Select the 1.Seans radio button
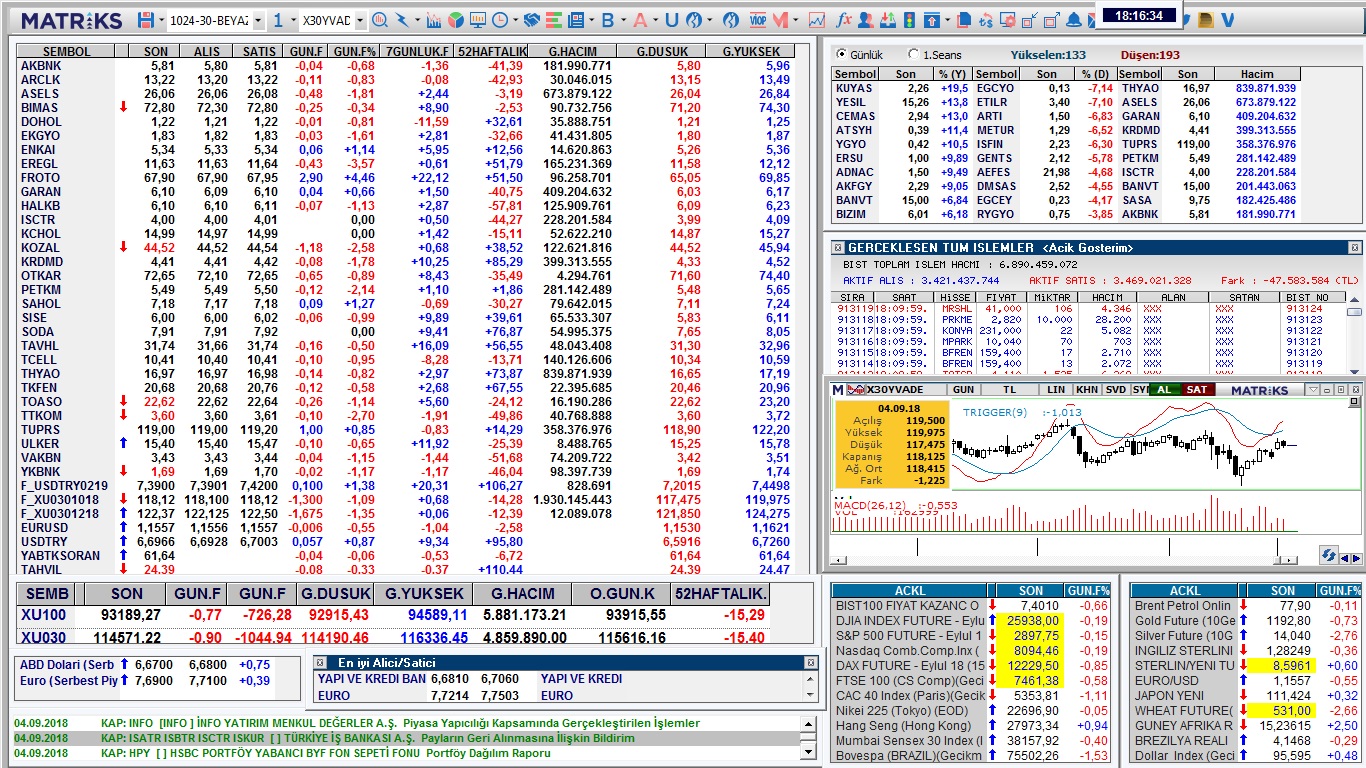This screenshot has height=768, width=1366. (913, 55)
